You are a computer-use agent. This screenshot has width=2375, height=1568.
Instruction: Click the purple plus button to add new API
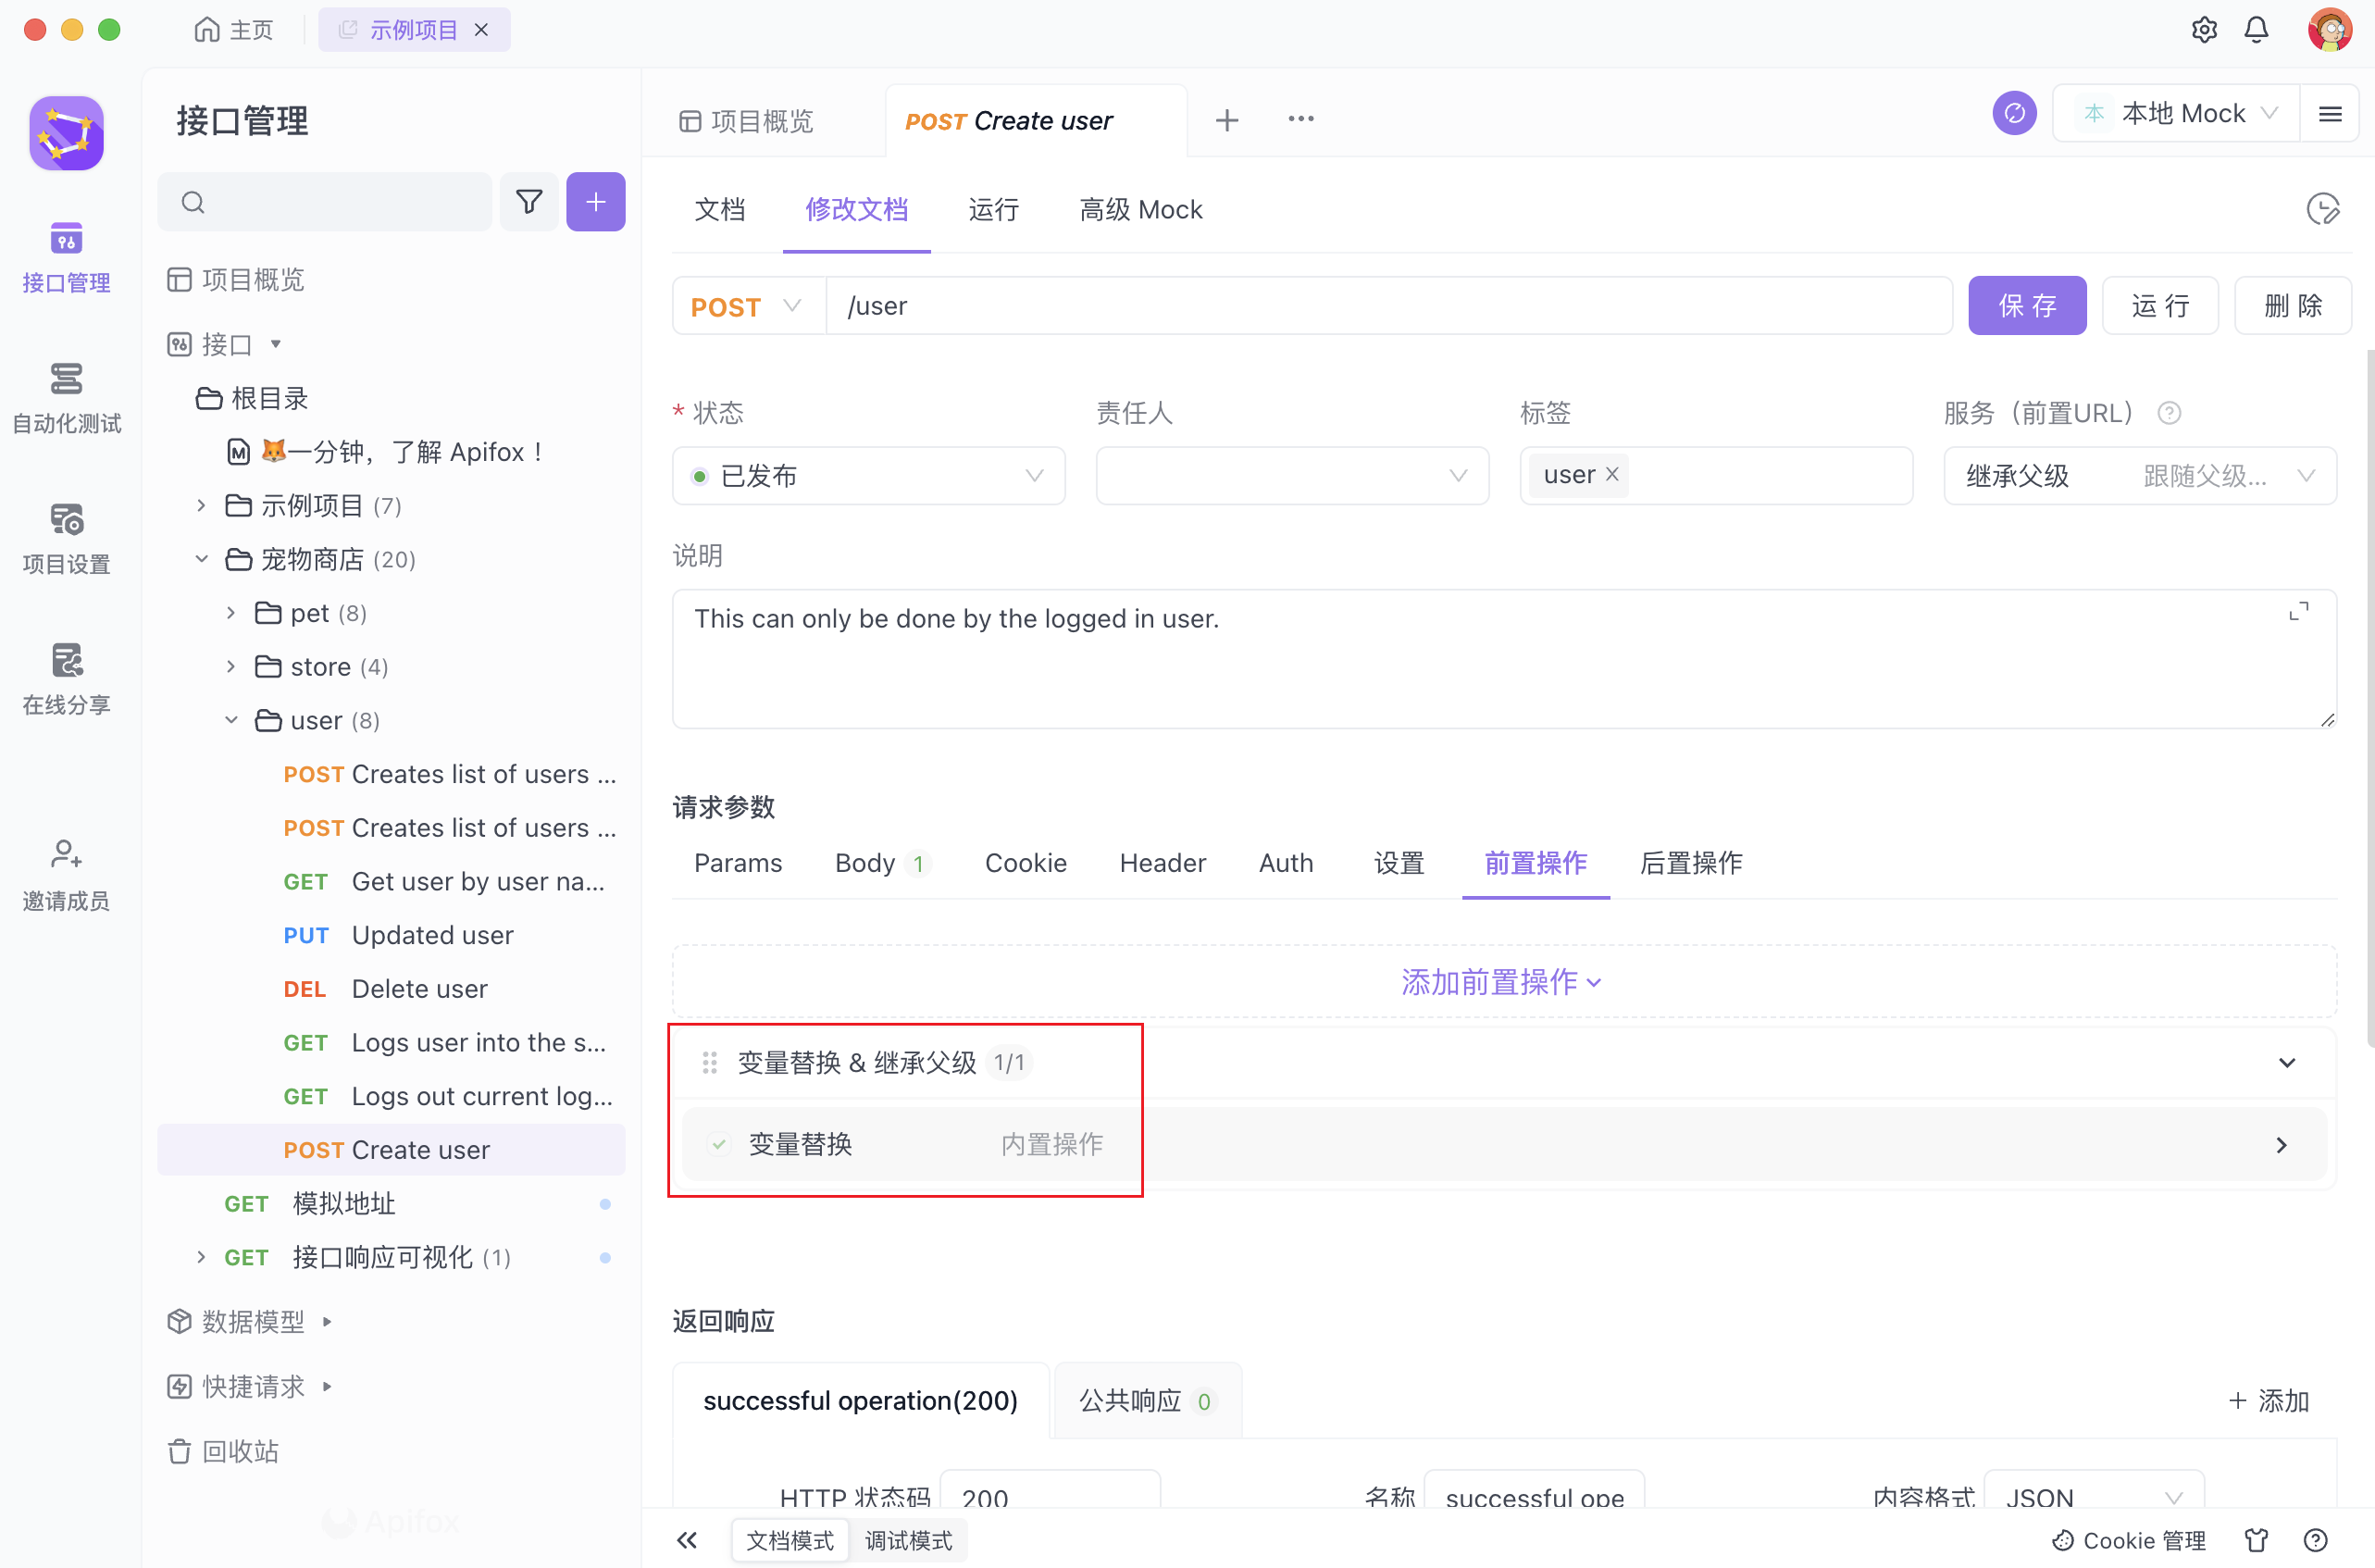[x=595, y=201]
